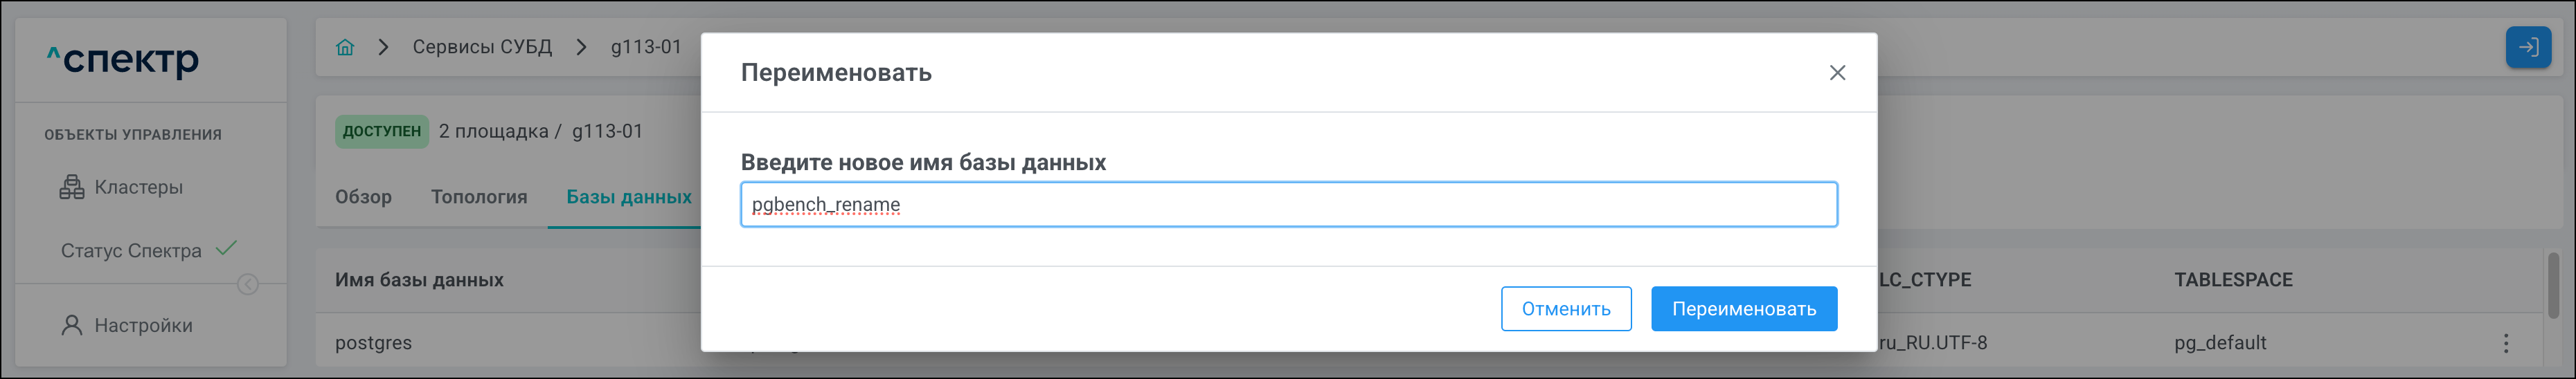The image size is (2576, 379).
Task: Close the Переименовать dialog with X
Action: 1837,73
